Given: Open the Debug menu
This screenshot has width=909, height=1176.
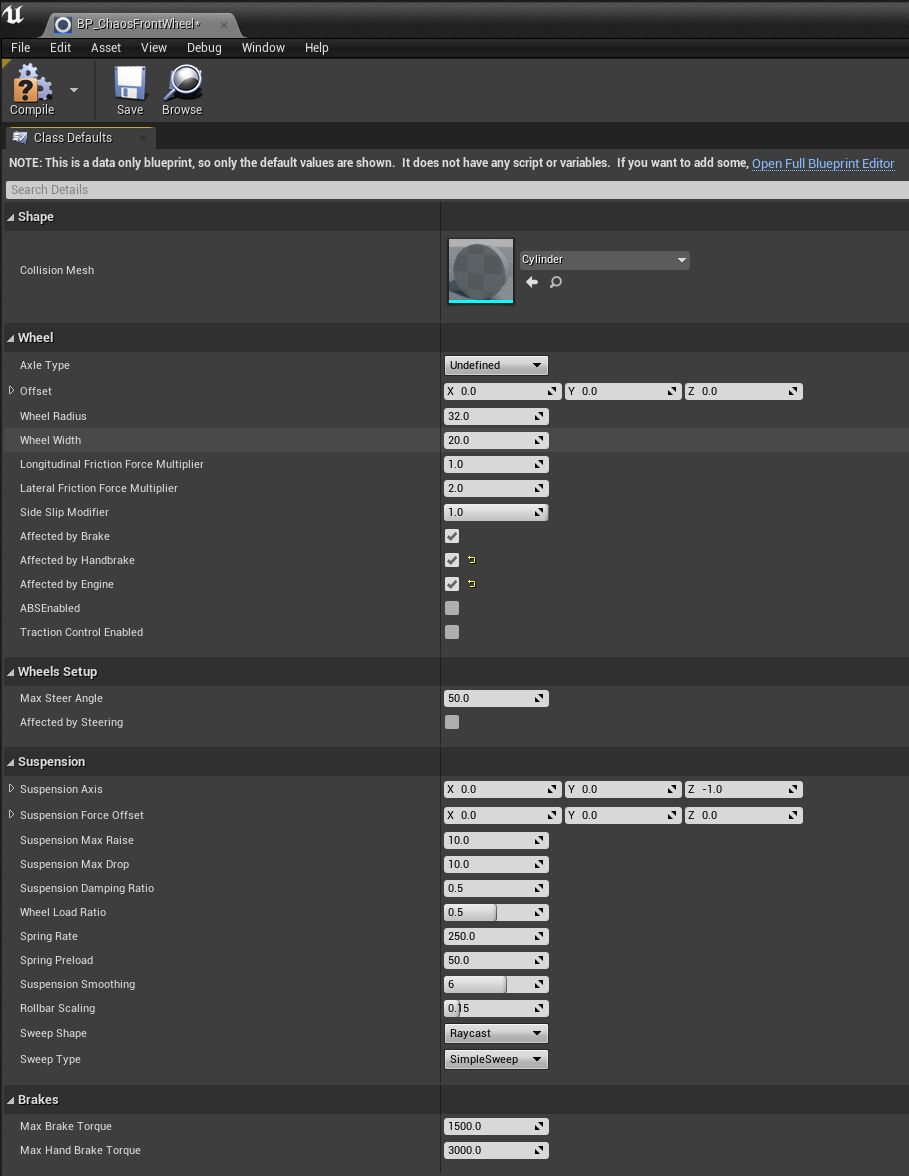Looking at the screenshot, I should 204,48.
